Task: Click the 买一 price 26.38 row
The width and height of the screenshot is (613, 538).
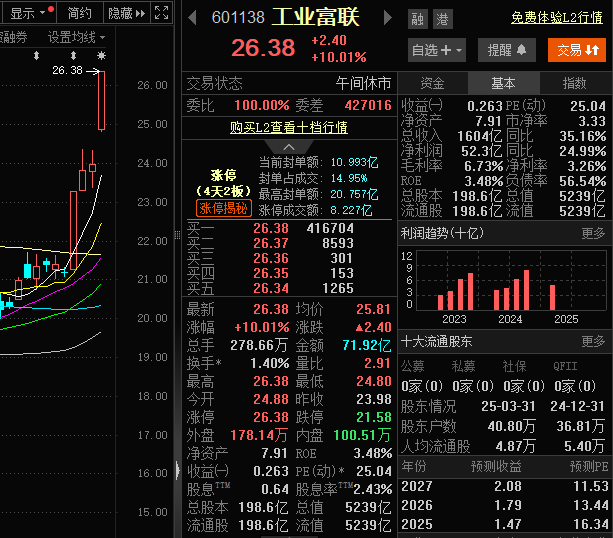Action: pos(289,228)
